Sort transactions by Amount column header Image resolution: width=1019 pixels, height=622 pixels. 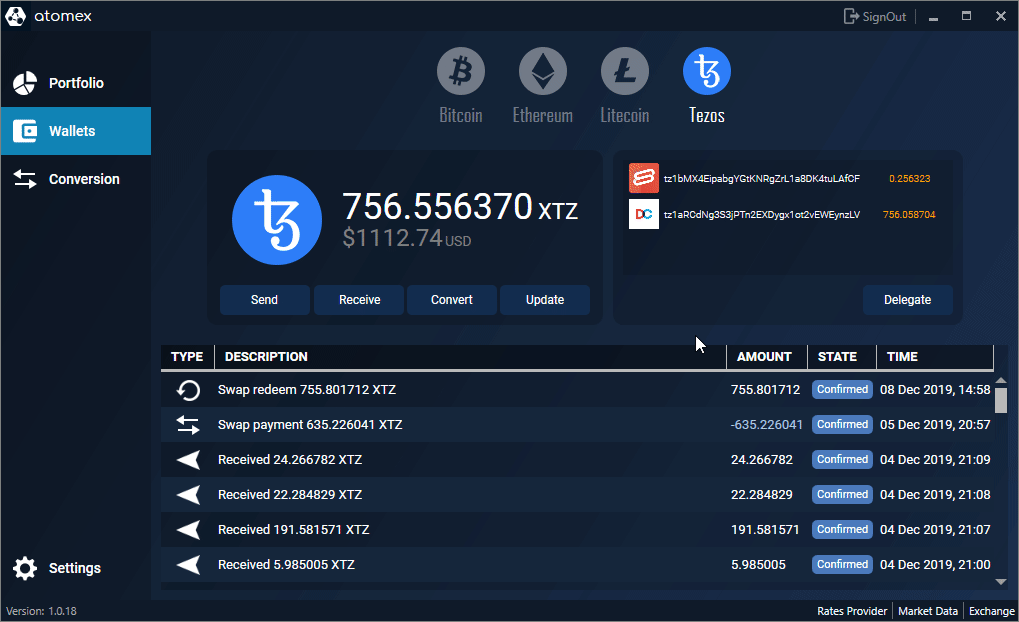coord(764,357)
